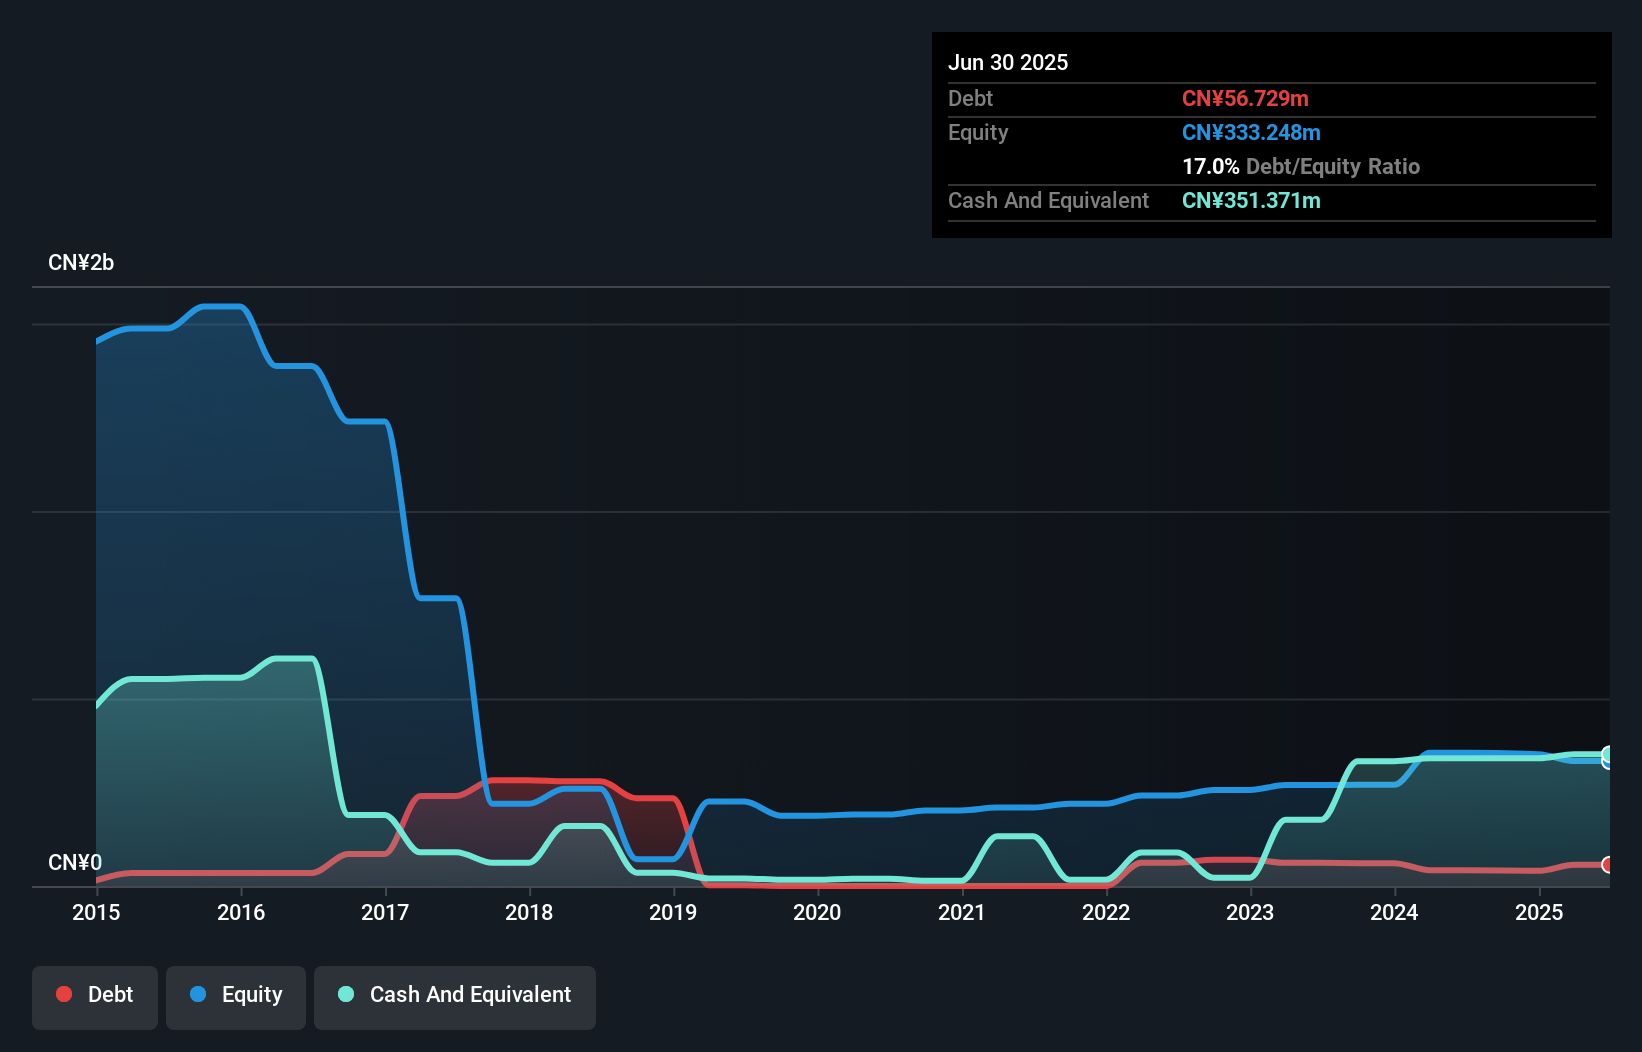Toggle visibility of the Debt series
The width and height of the screenshot is (1642, 1052).
[94, 997]
